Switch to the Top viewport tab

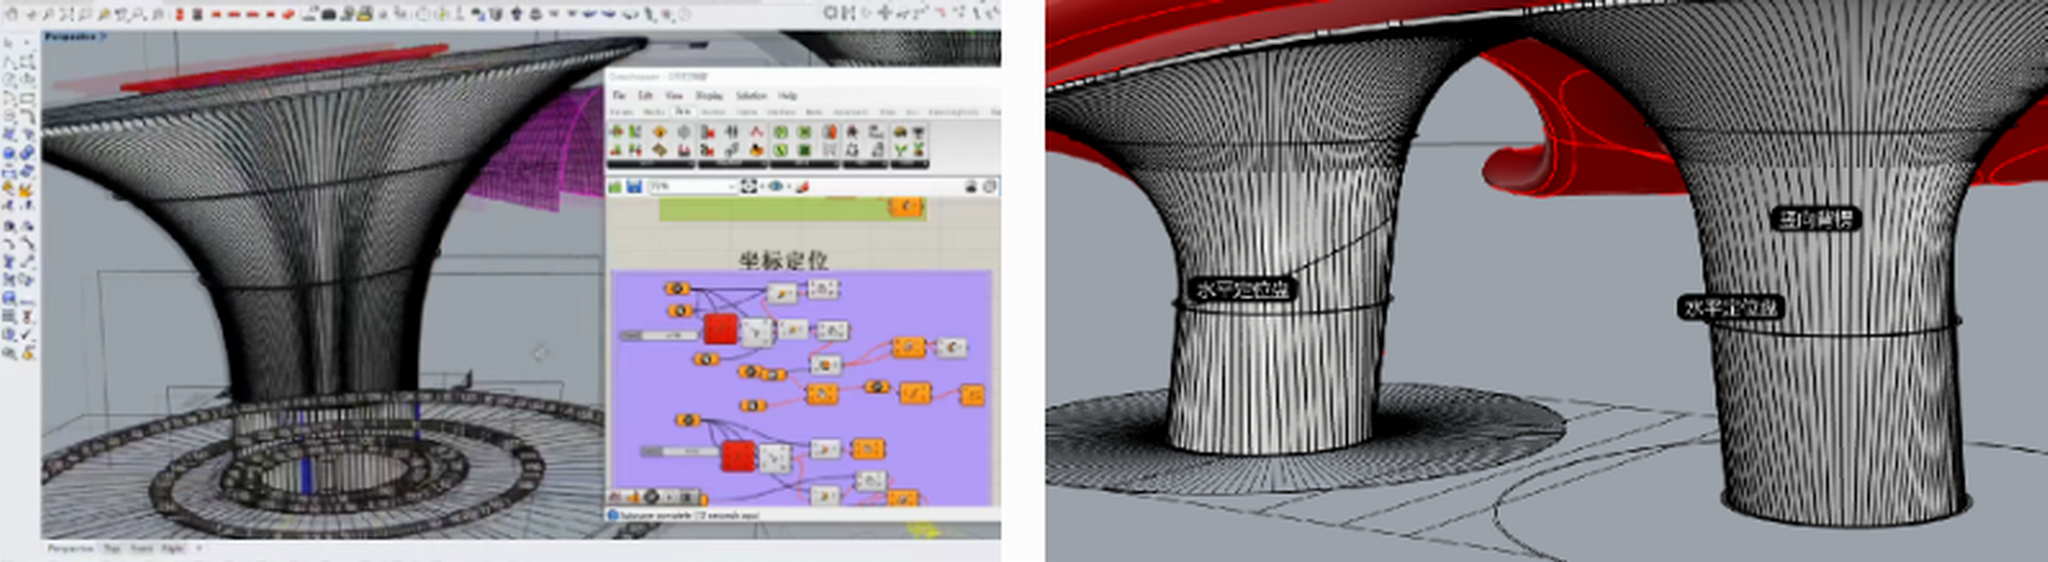[x=112, y=549]
